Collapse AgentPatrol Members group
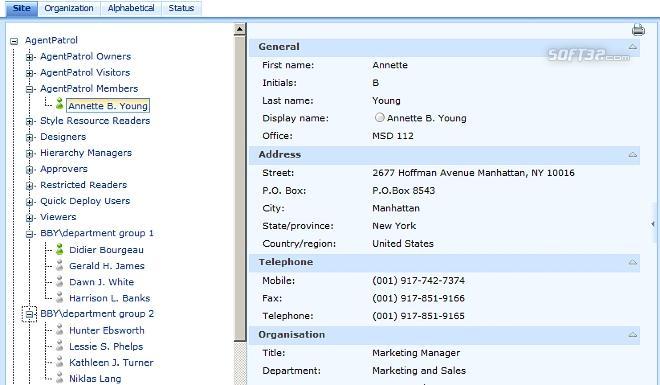The width and height of the screenshot is (660, 385). click(x=29, y=89)
